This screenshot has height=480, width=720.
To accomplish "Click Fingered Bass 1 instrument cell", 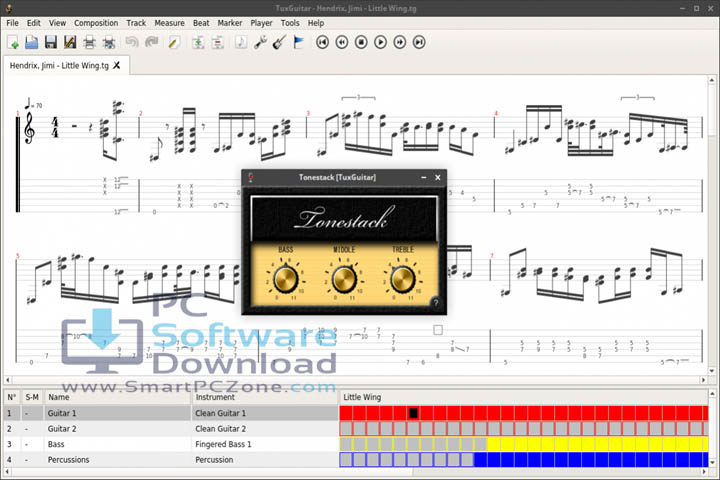I will (264, 444).
